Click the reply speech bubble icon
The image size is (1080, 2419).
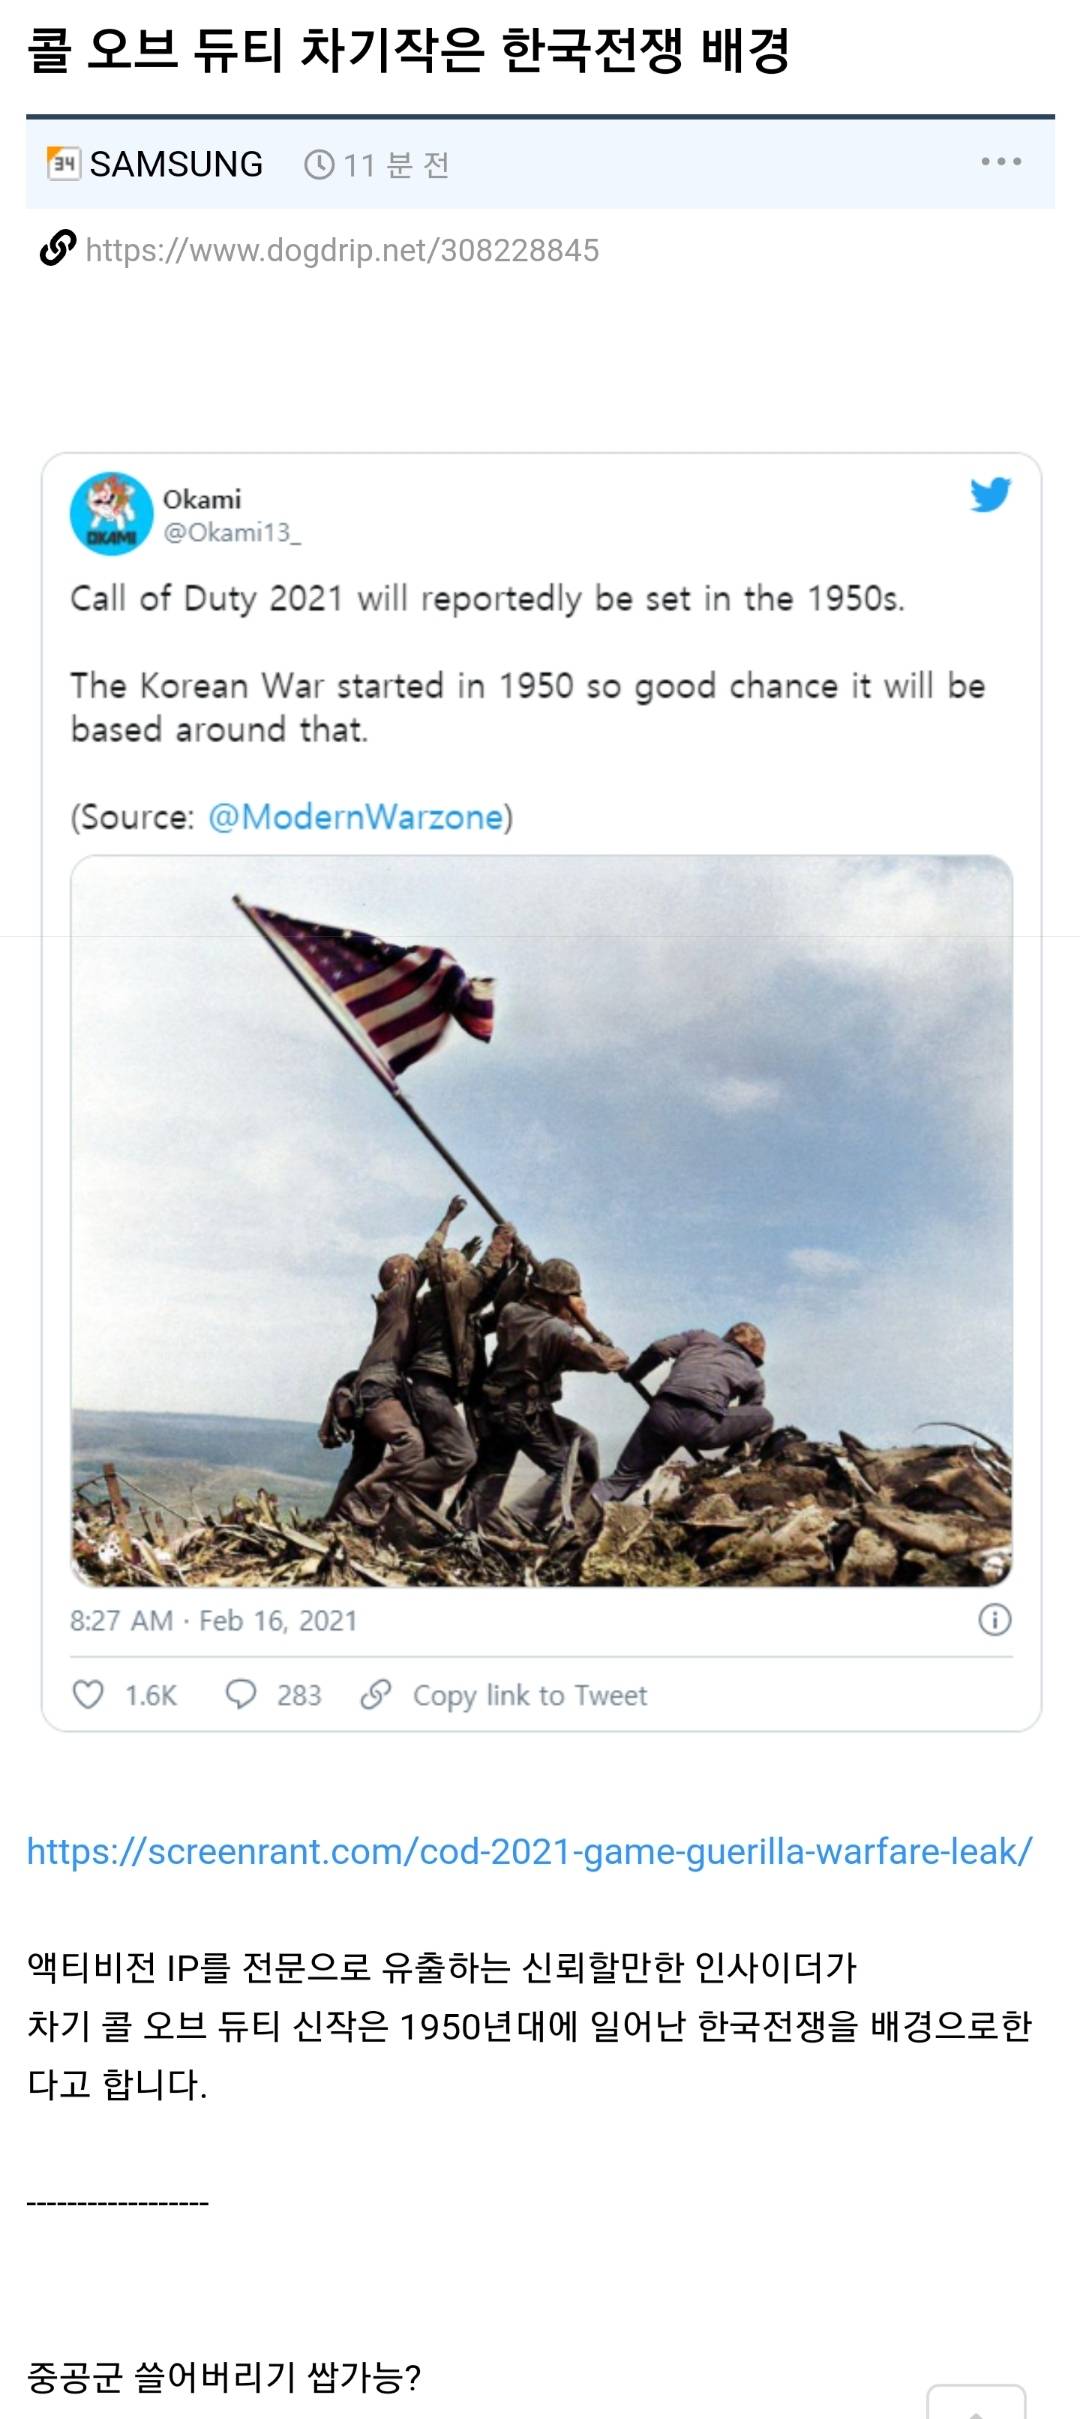tap(241, 1694)
